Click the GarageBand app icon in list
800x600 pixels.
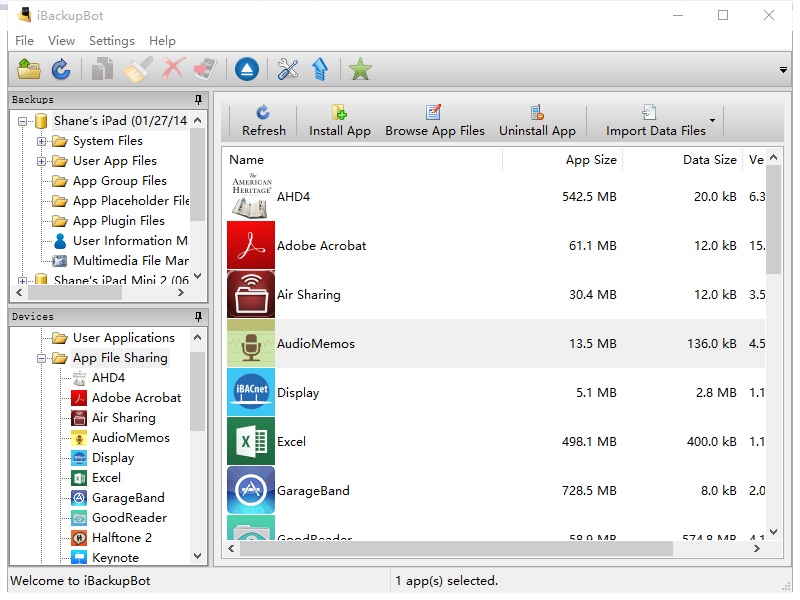[251, 490]
